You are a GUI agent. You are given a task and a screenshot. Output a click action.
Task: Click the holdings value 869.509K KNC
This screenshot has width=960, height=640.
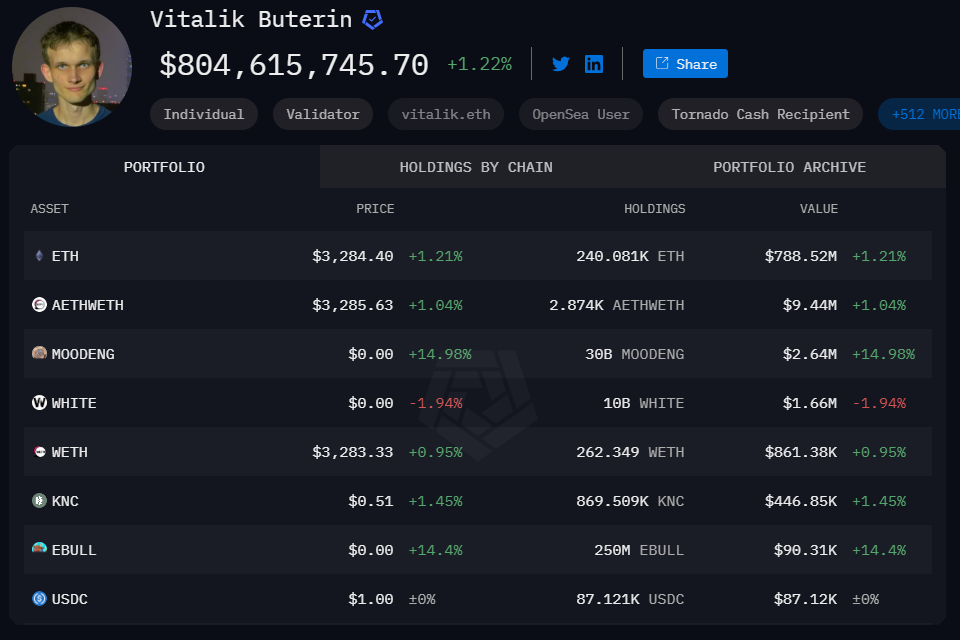click(630, 501)
